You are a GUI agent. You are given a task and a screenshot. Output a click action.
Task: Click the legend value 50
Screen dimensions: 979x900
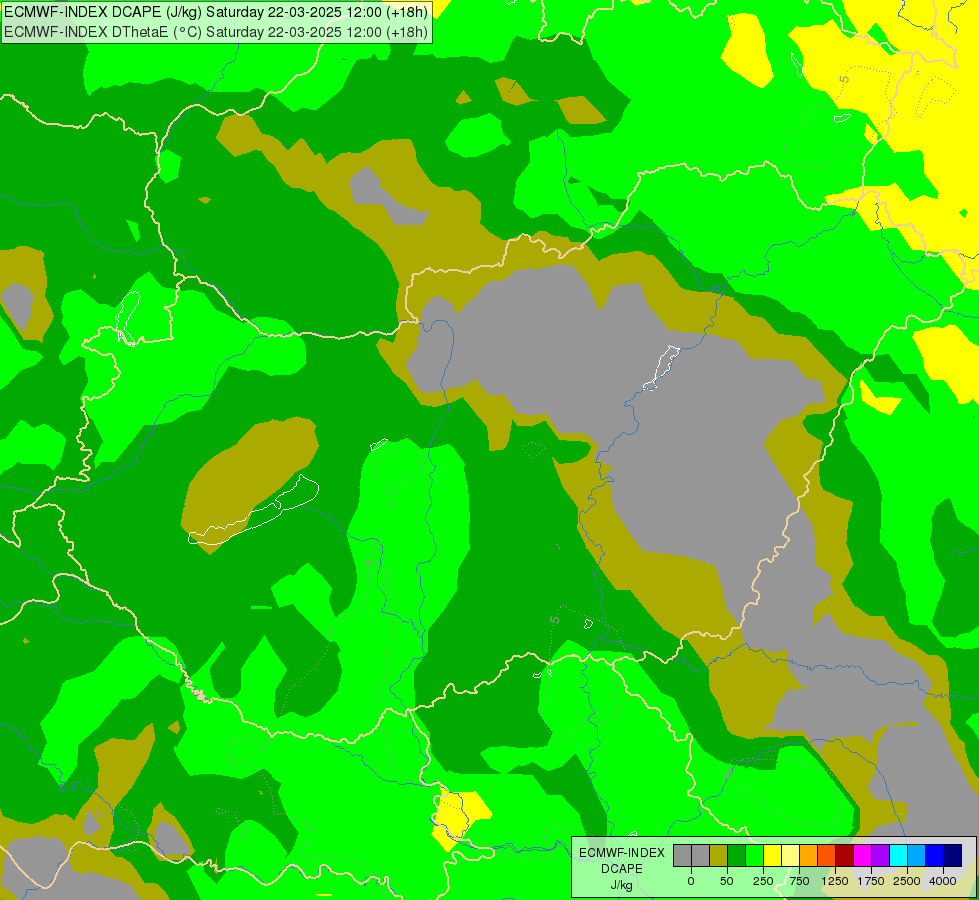point(727,881)
